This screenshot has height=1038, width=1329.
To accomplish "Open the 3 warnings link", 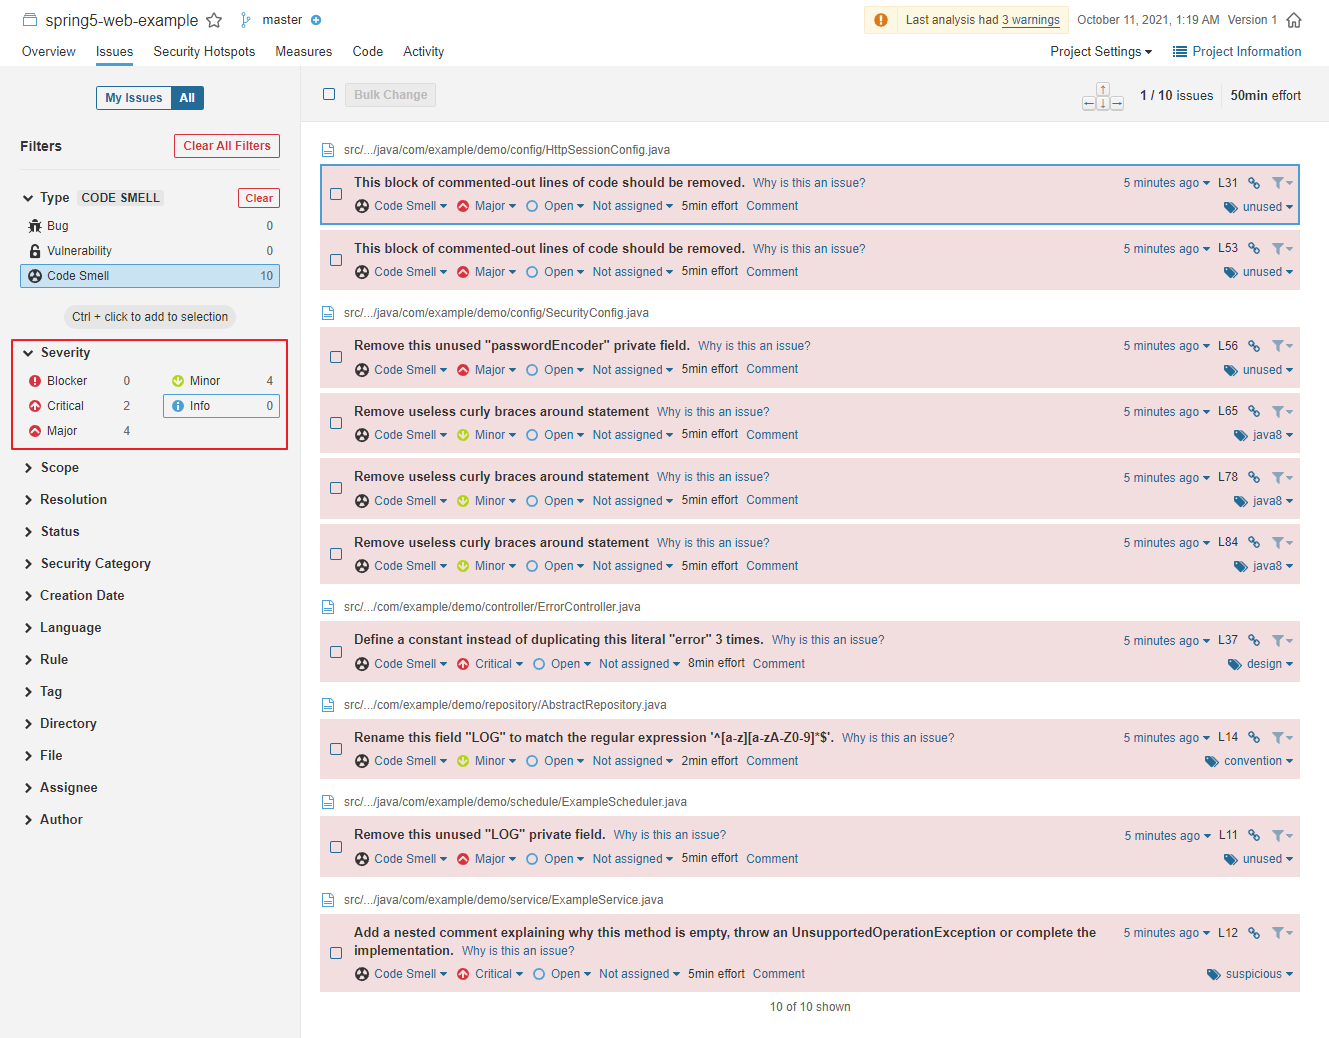I will (x=1030, y=20).
